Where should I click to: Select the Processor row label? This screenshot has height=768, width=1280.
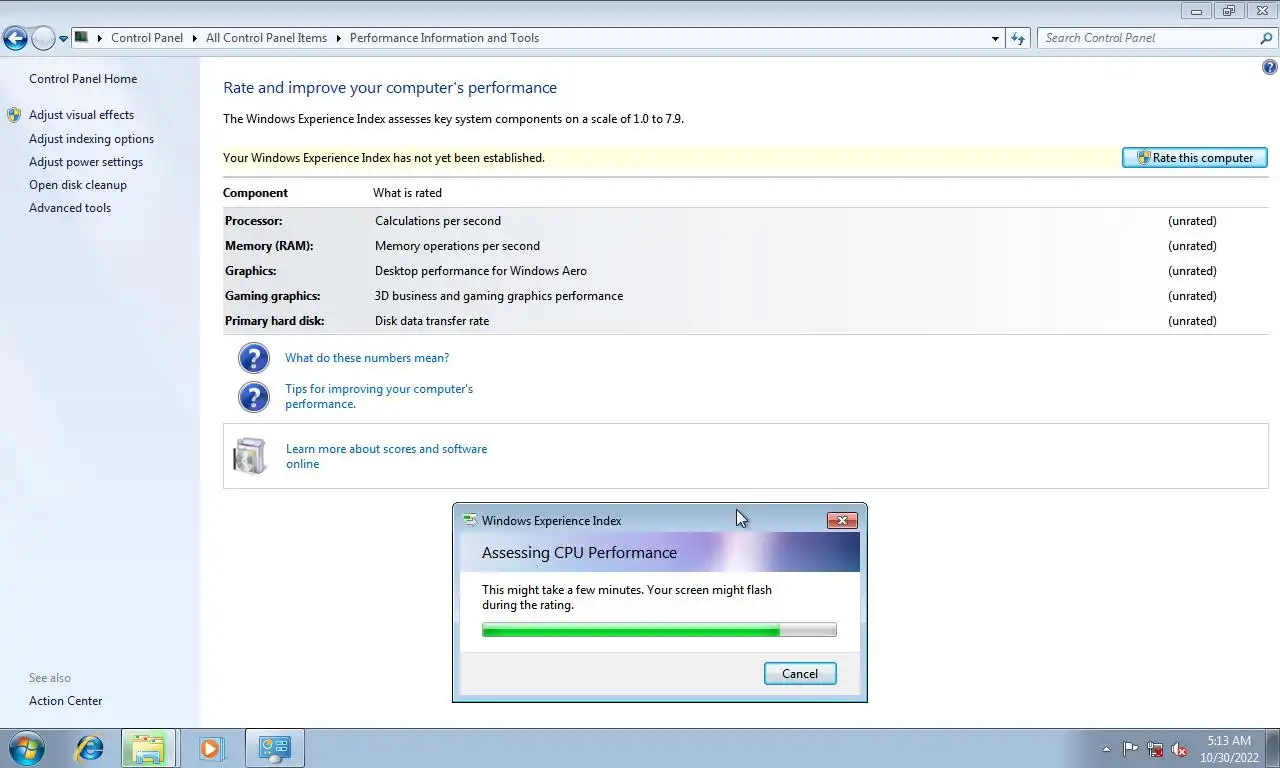point(253,221)
